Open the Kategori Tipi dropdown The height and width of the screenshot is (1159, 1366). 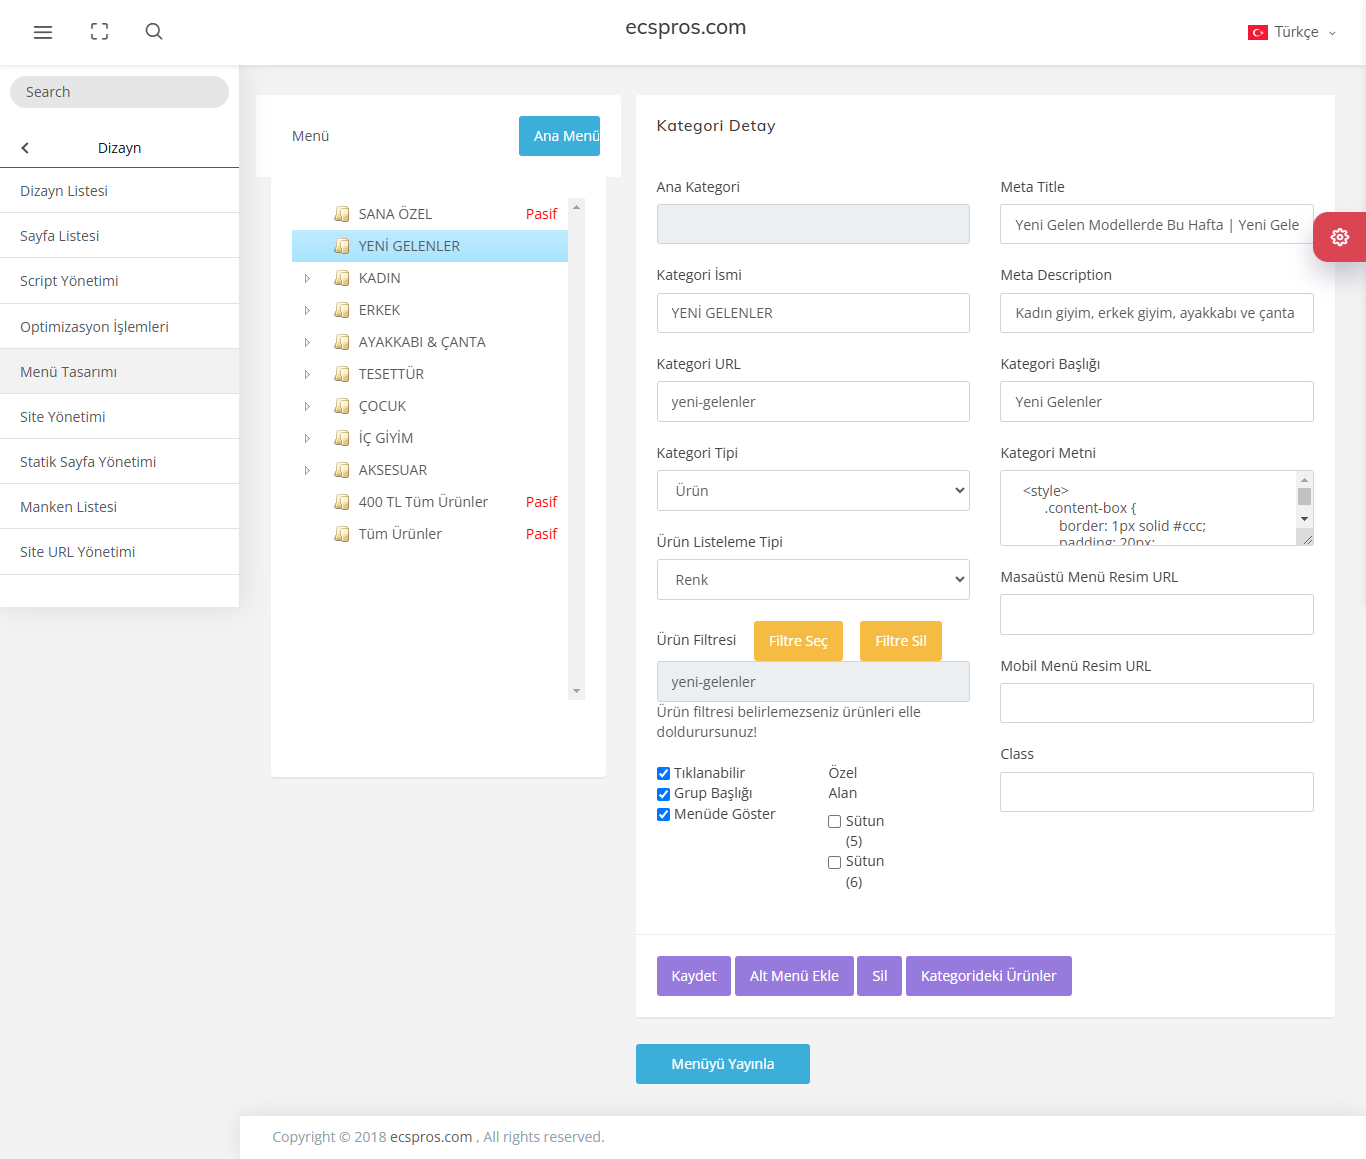coord(813,491)
